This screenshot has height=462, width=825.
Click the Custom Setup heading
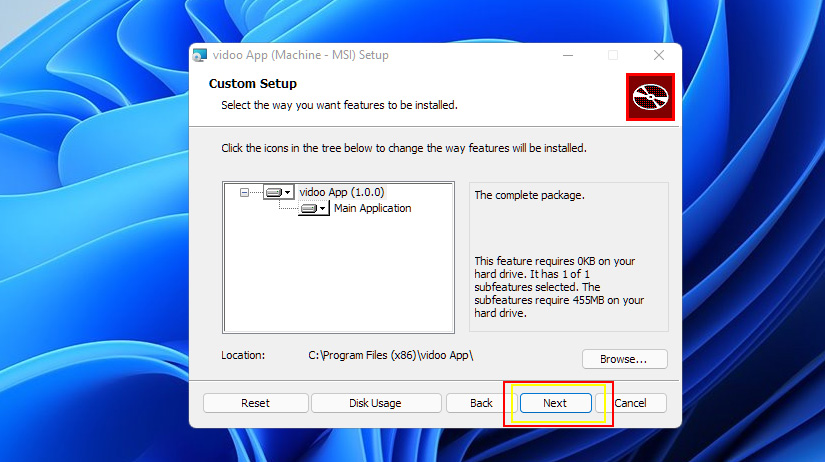[253, 84]
